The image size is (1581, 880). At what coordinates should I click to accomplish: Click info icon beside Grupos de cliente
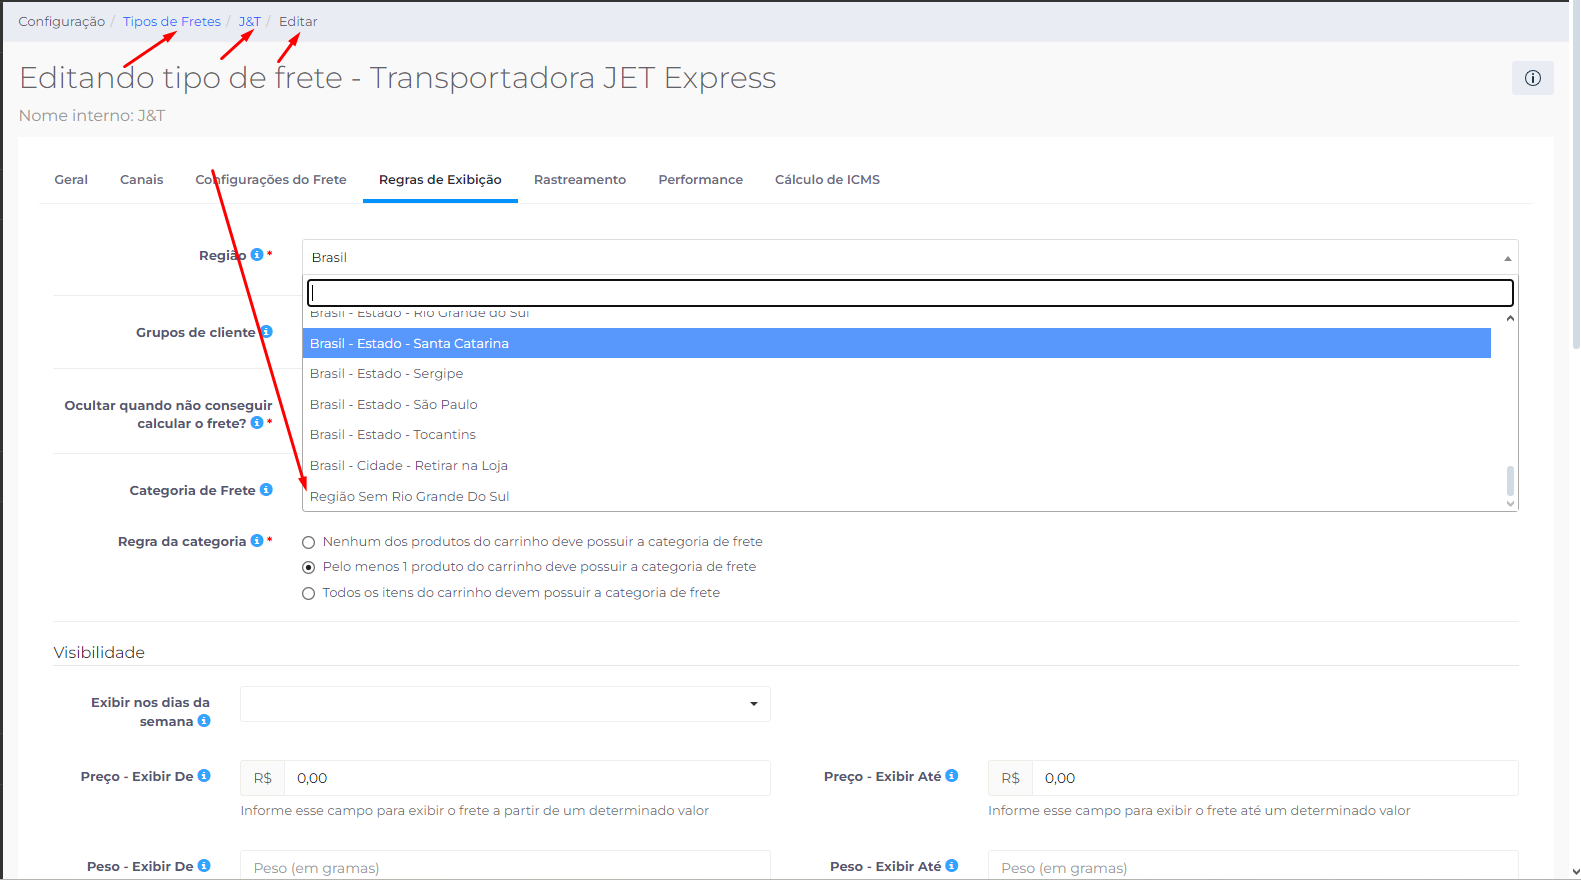click(x=266, y=332)
